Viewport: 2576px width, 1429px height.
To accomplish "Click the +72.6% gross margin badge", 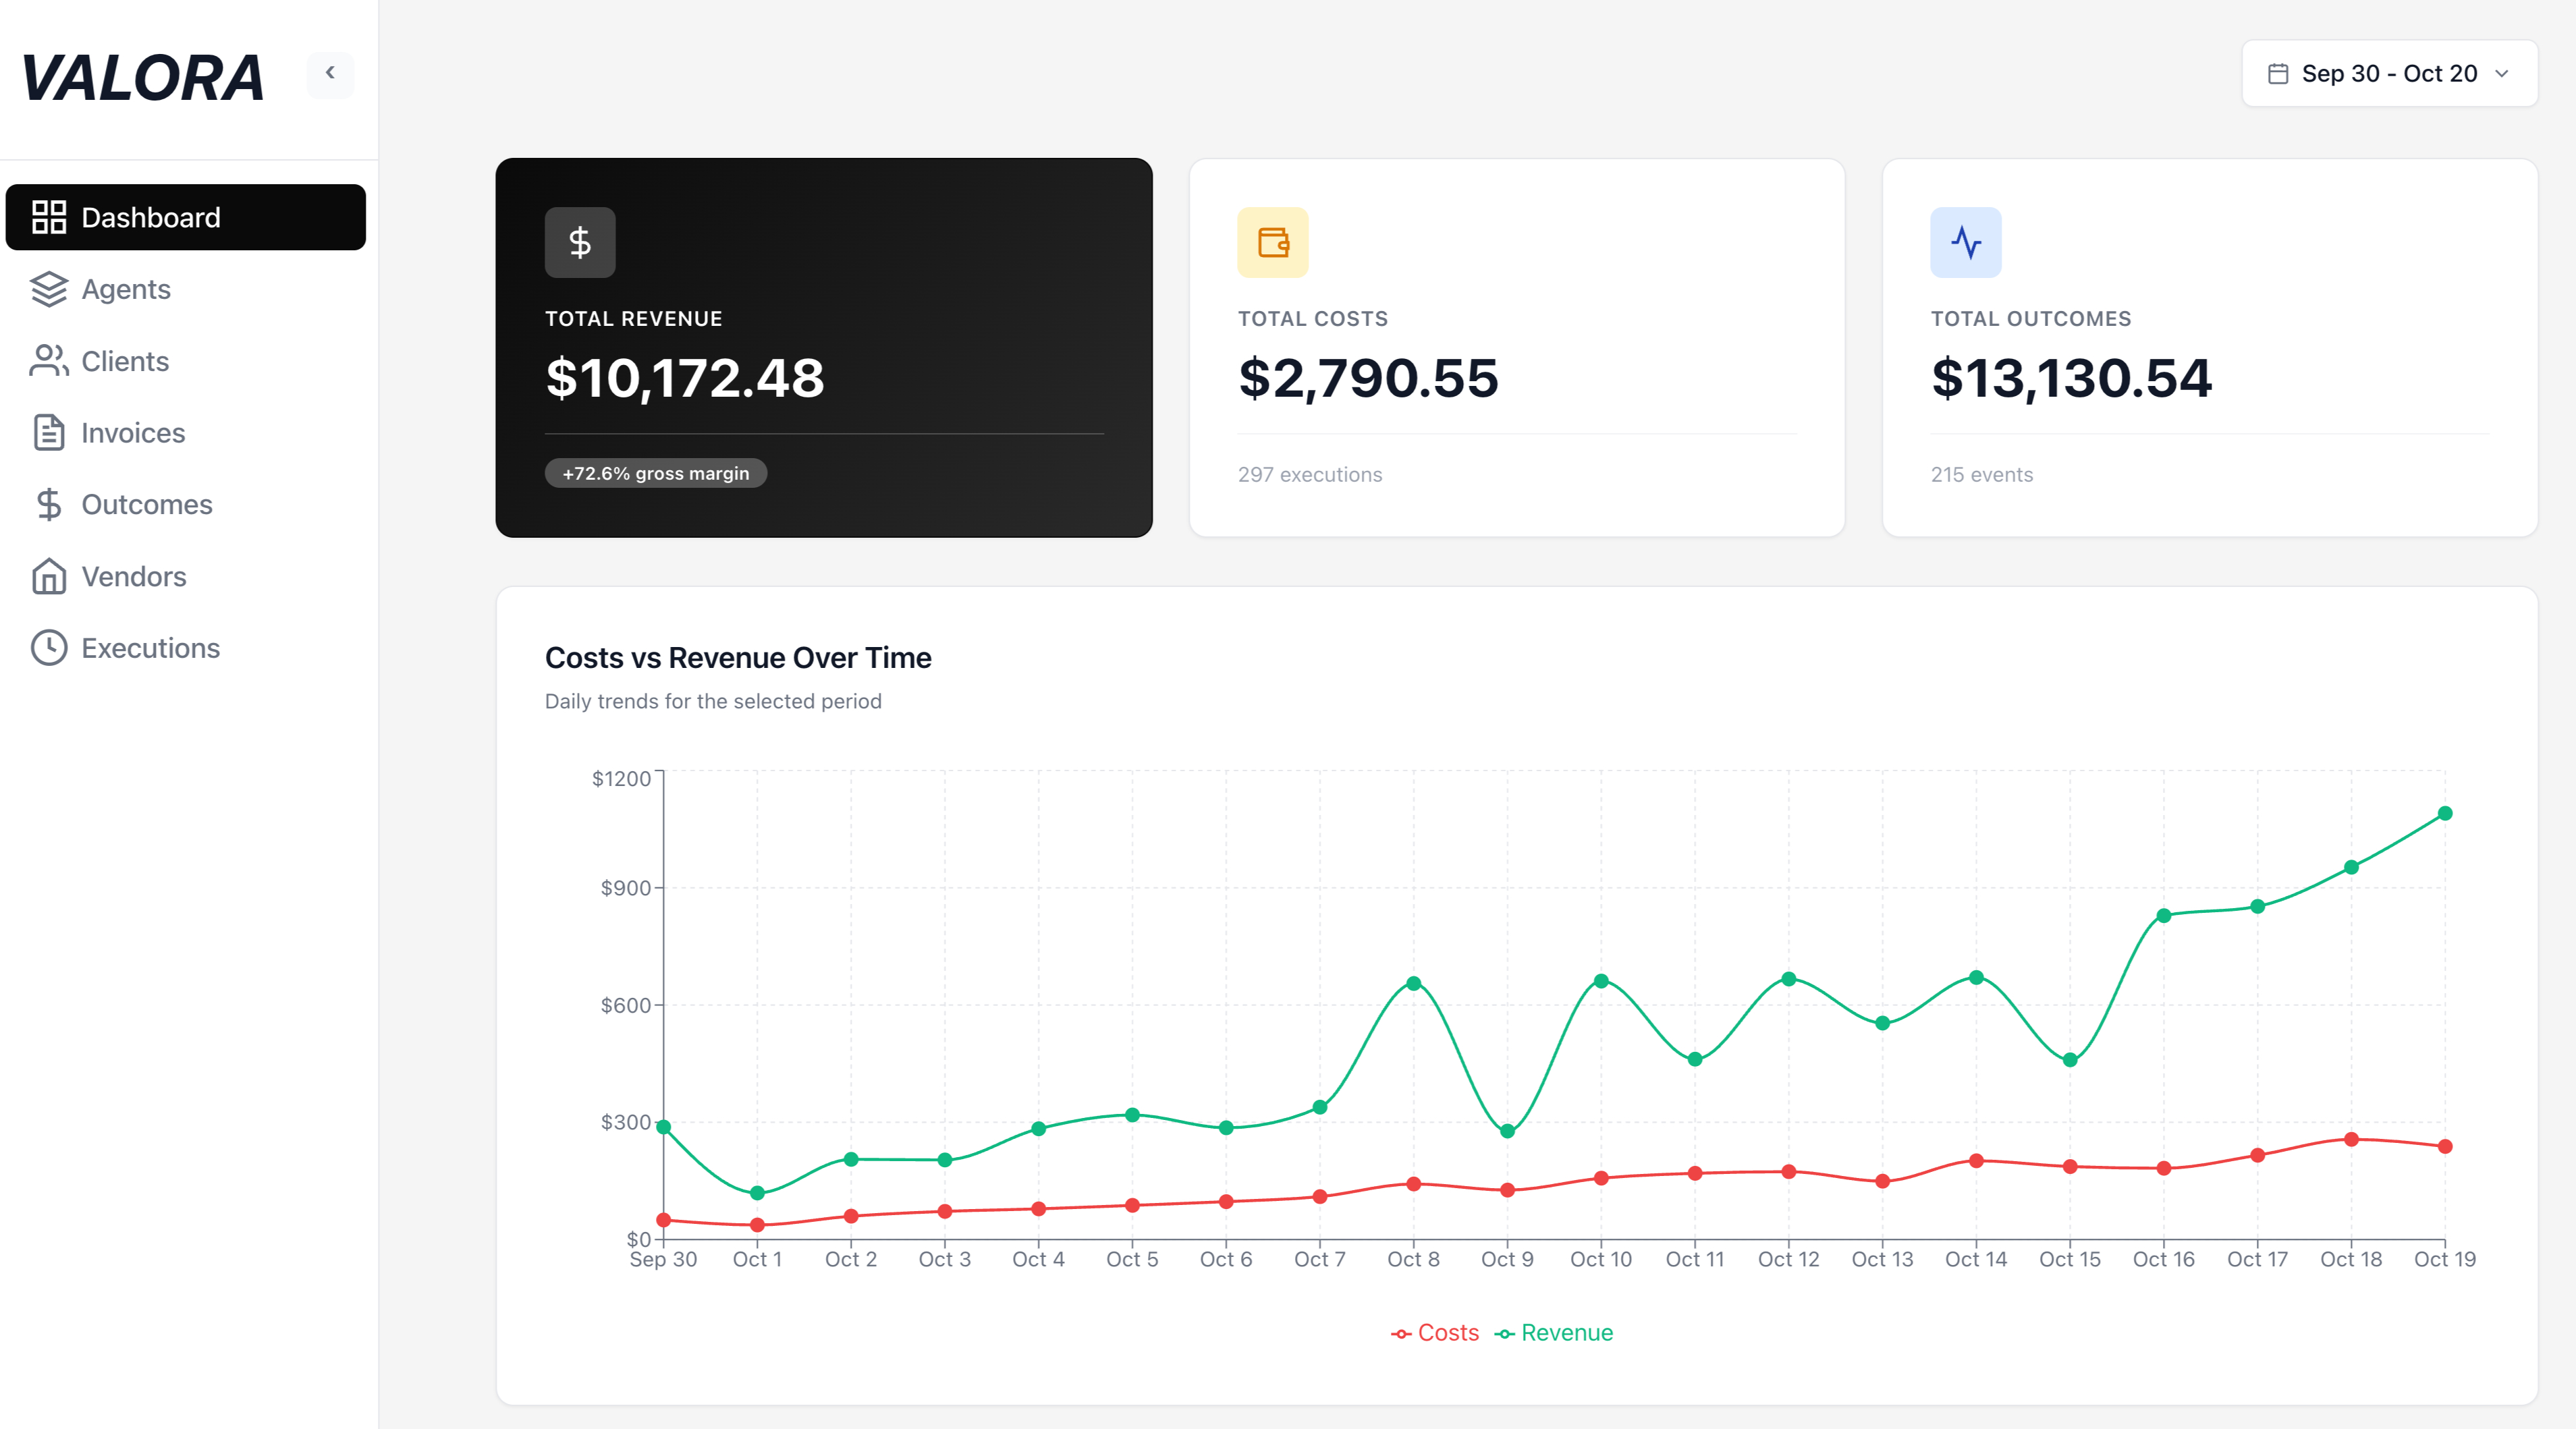I will pyautogui.click(x=655, y=473).
